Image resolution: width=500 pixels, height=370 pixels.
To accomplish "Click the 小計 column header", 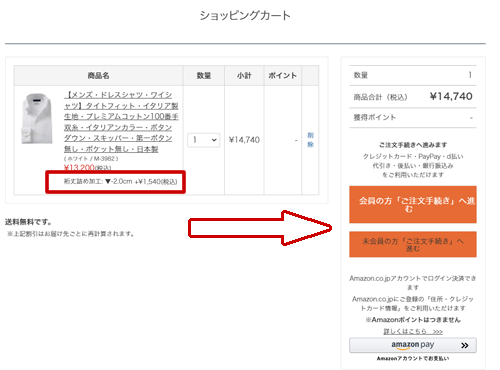I will pos(244,76).
